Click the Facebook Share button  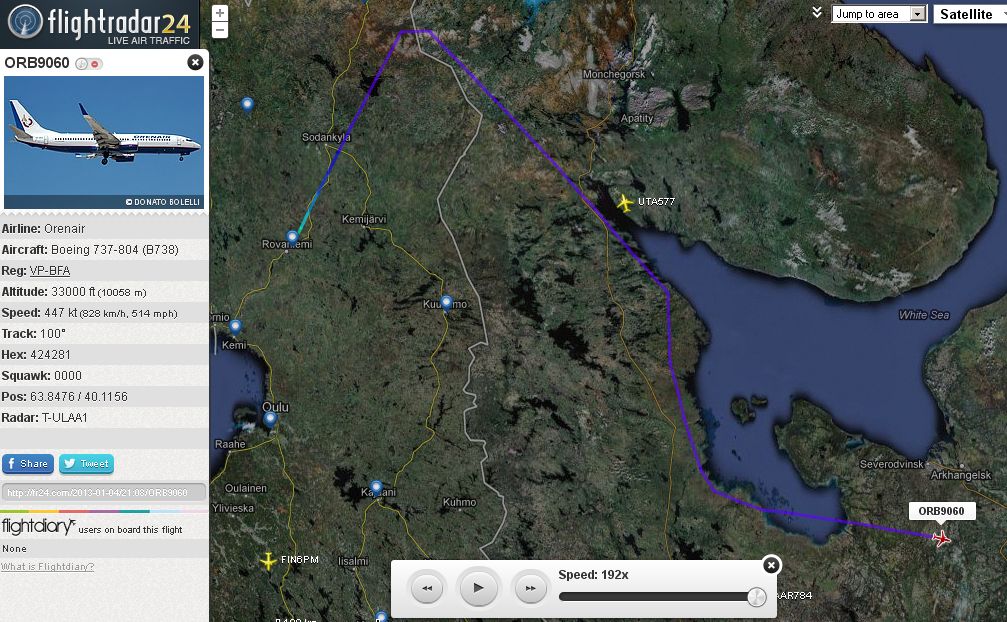coord(28,464)
